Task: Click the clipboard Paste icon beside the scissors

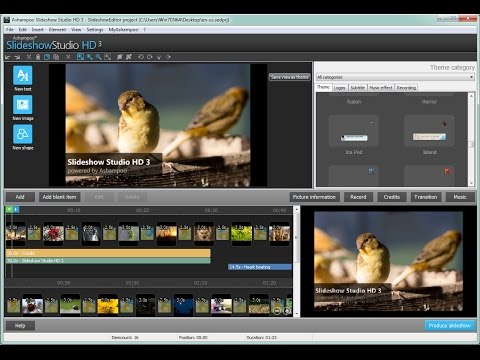Action: [x=38, y=57]
